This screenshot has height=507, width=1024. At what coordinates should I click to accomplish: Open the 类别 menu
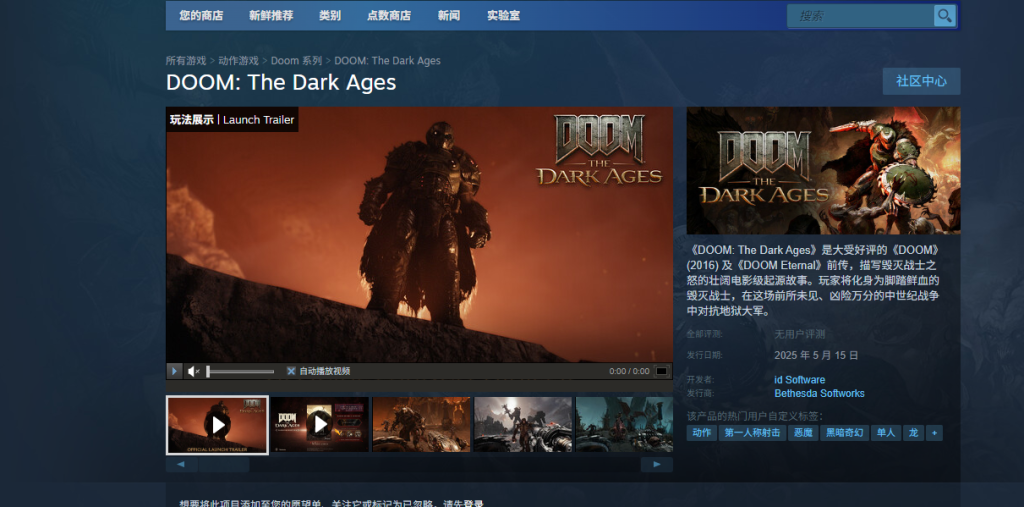coord(330,16)
